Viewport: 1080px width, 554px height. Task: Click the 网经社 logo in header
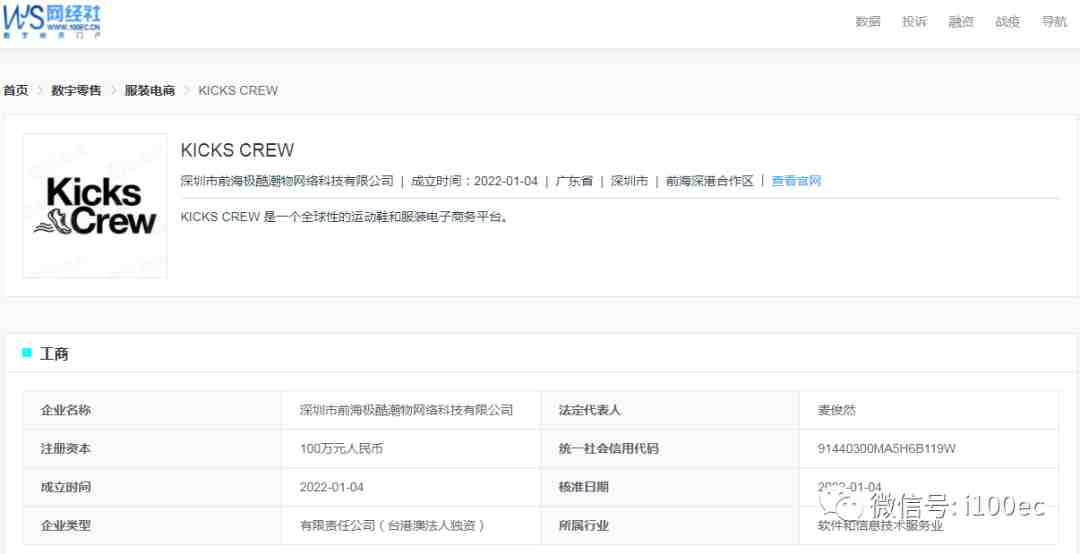[51, 20]
